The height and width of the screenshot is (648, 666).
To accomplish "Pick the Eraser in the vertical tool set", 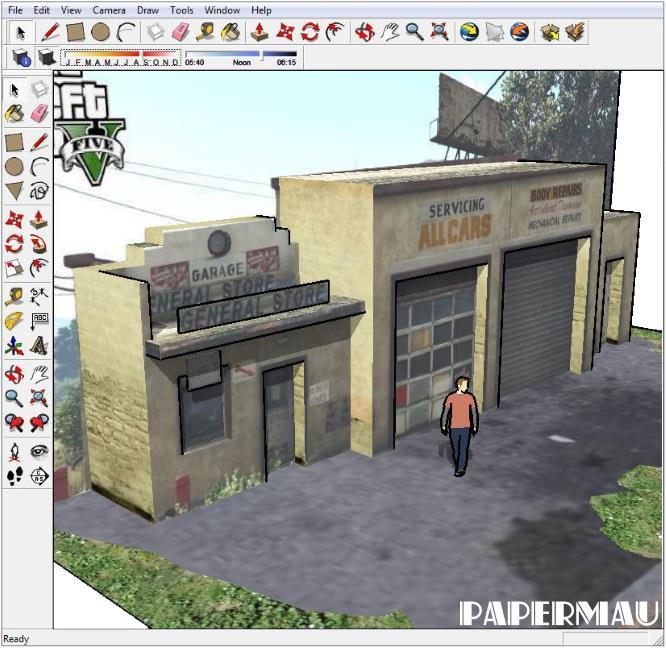I will coord(39,114).
